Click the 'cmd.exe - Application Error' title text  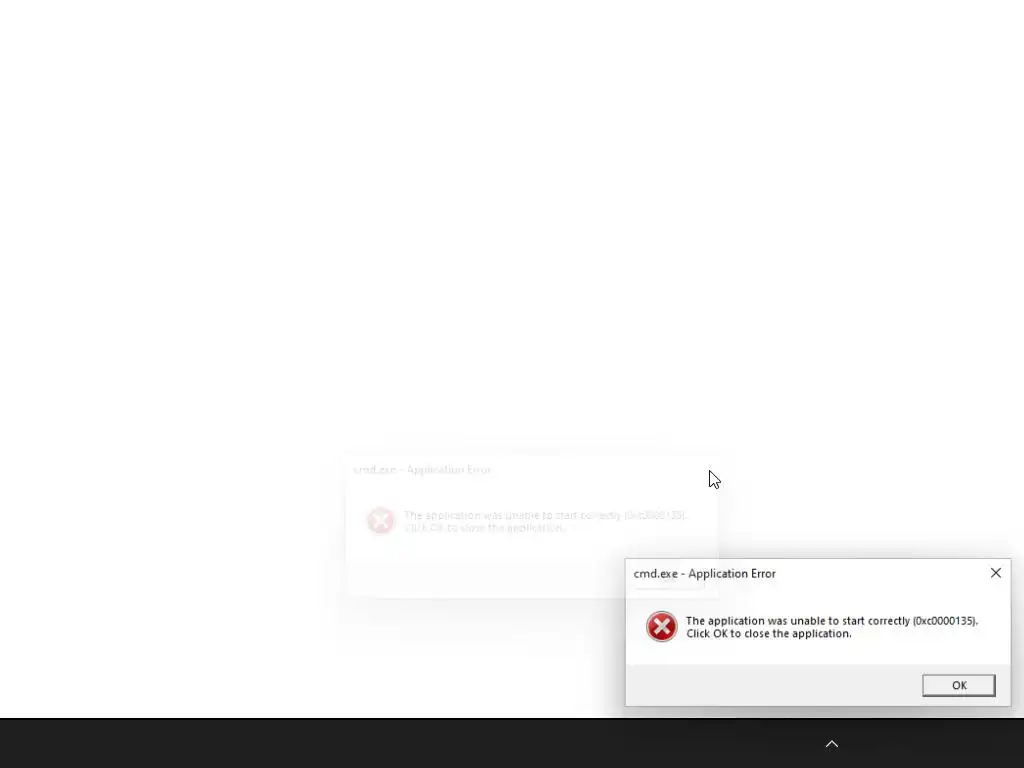tap(705, 573)
